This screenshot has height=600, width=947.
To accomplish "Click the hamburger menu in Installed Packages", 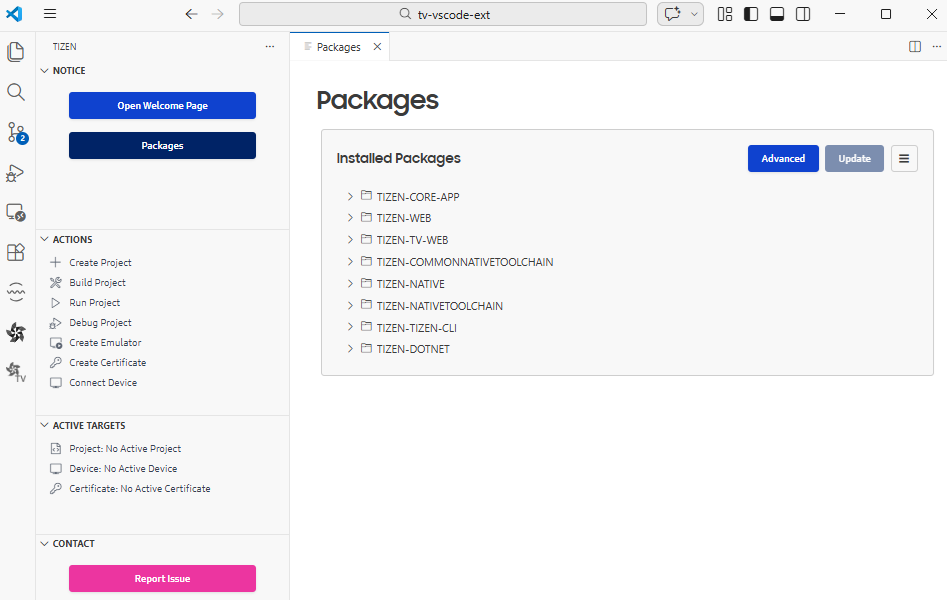I will pos(904,158).
